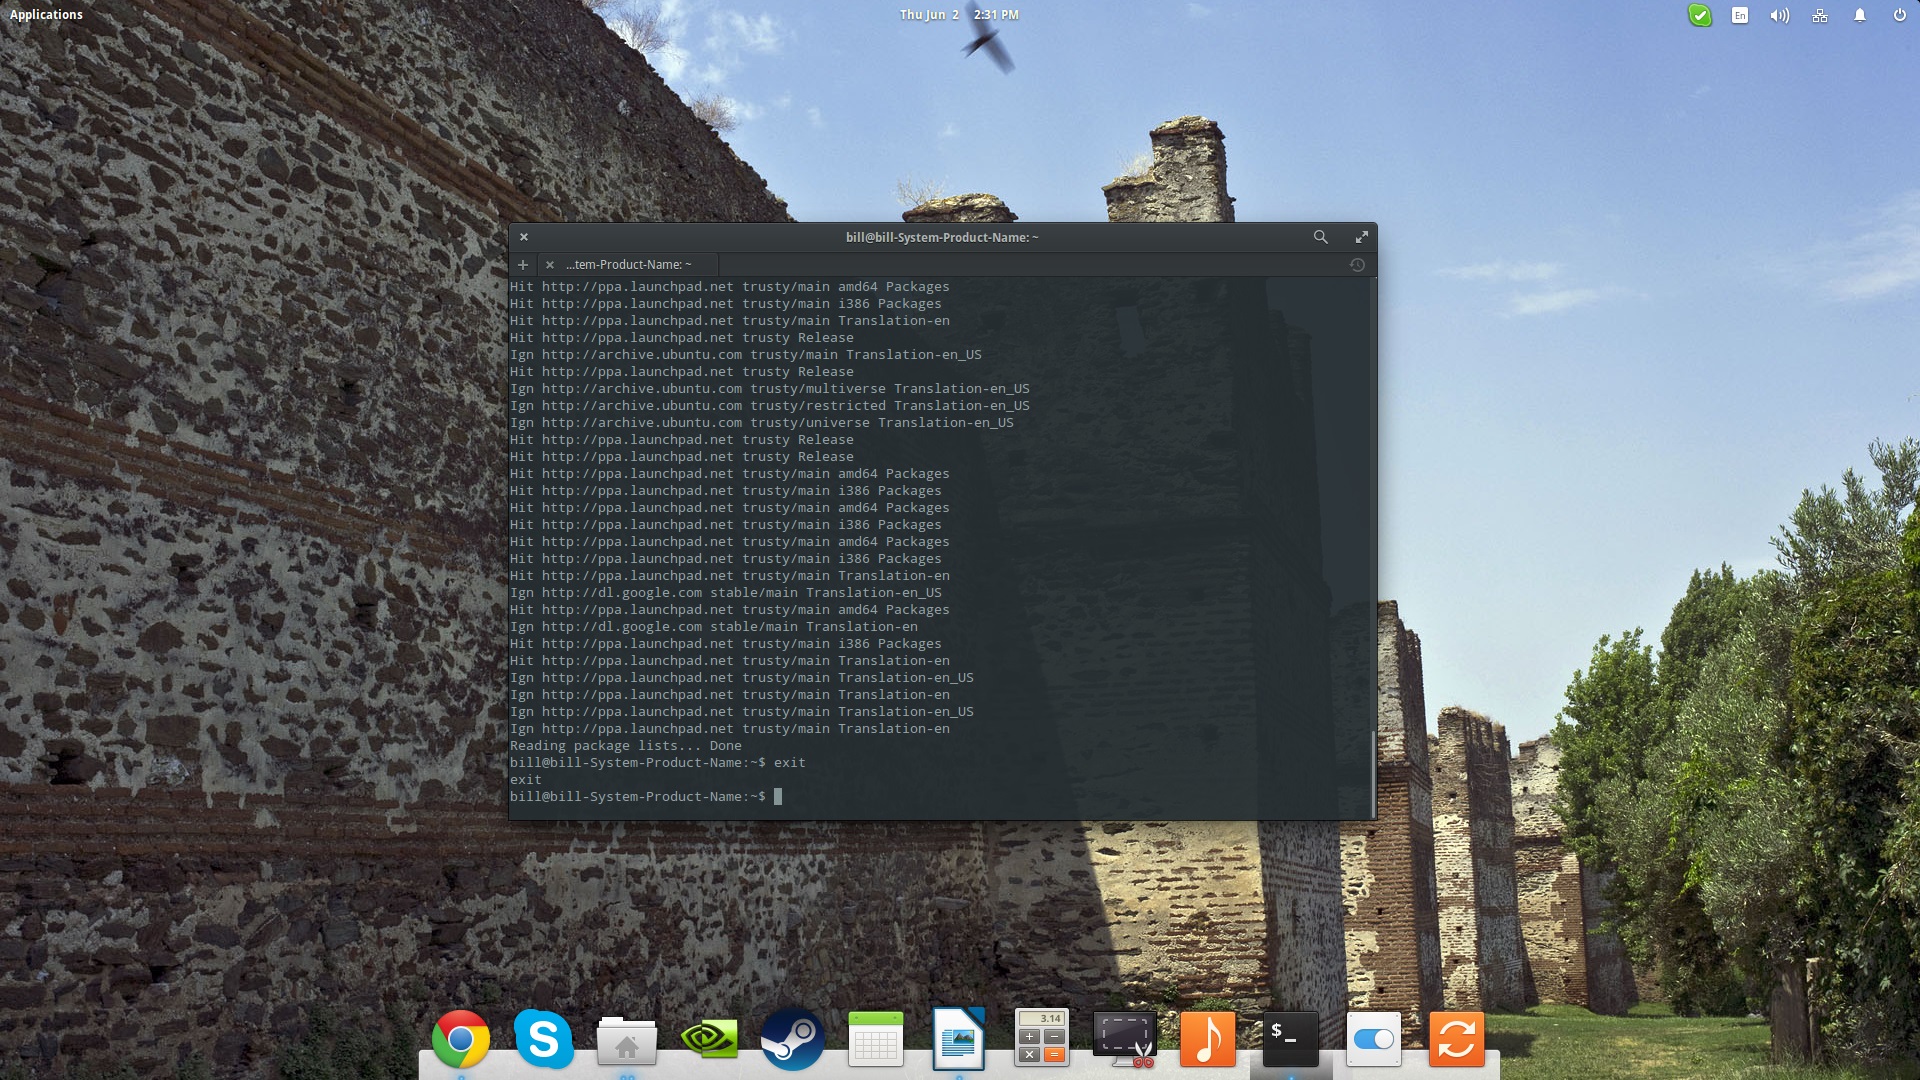Click the 'exit' command prompt line
Viewport: 1920px width, 1080px height.
657,763
